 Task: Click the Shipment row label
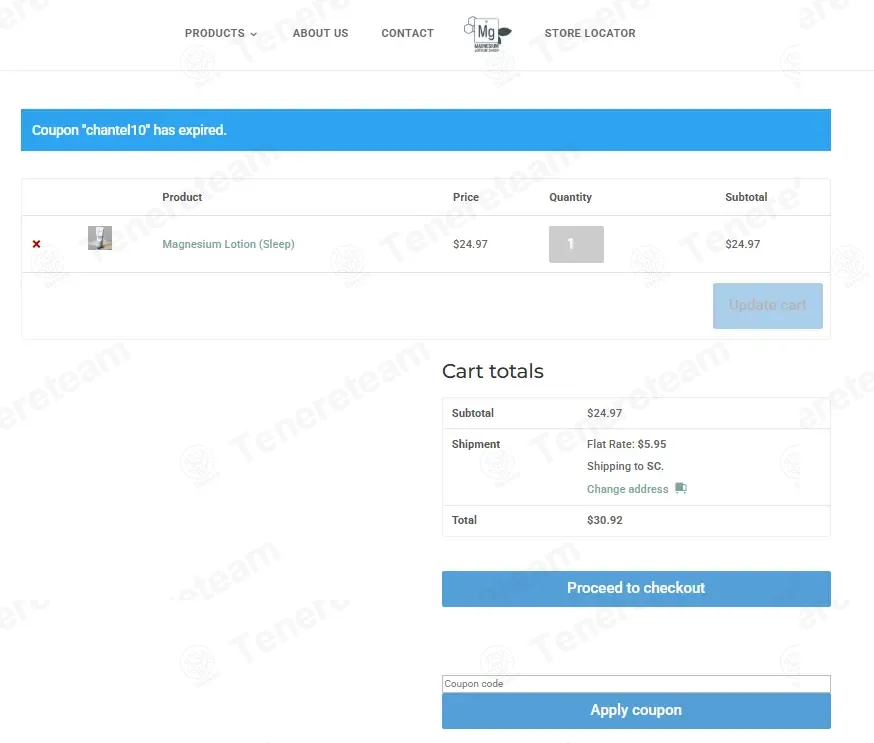(475, 444)
